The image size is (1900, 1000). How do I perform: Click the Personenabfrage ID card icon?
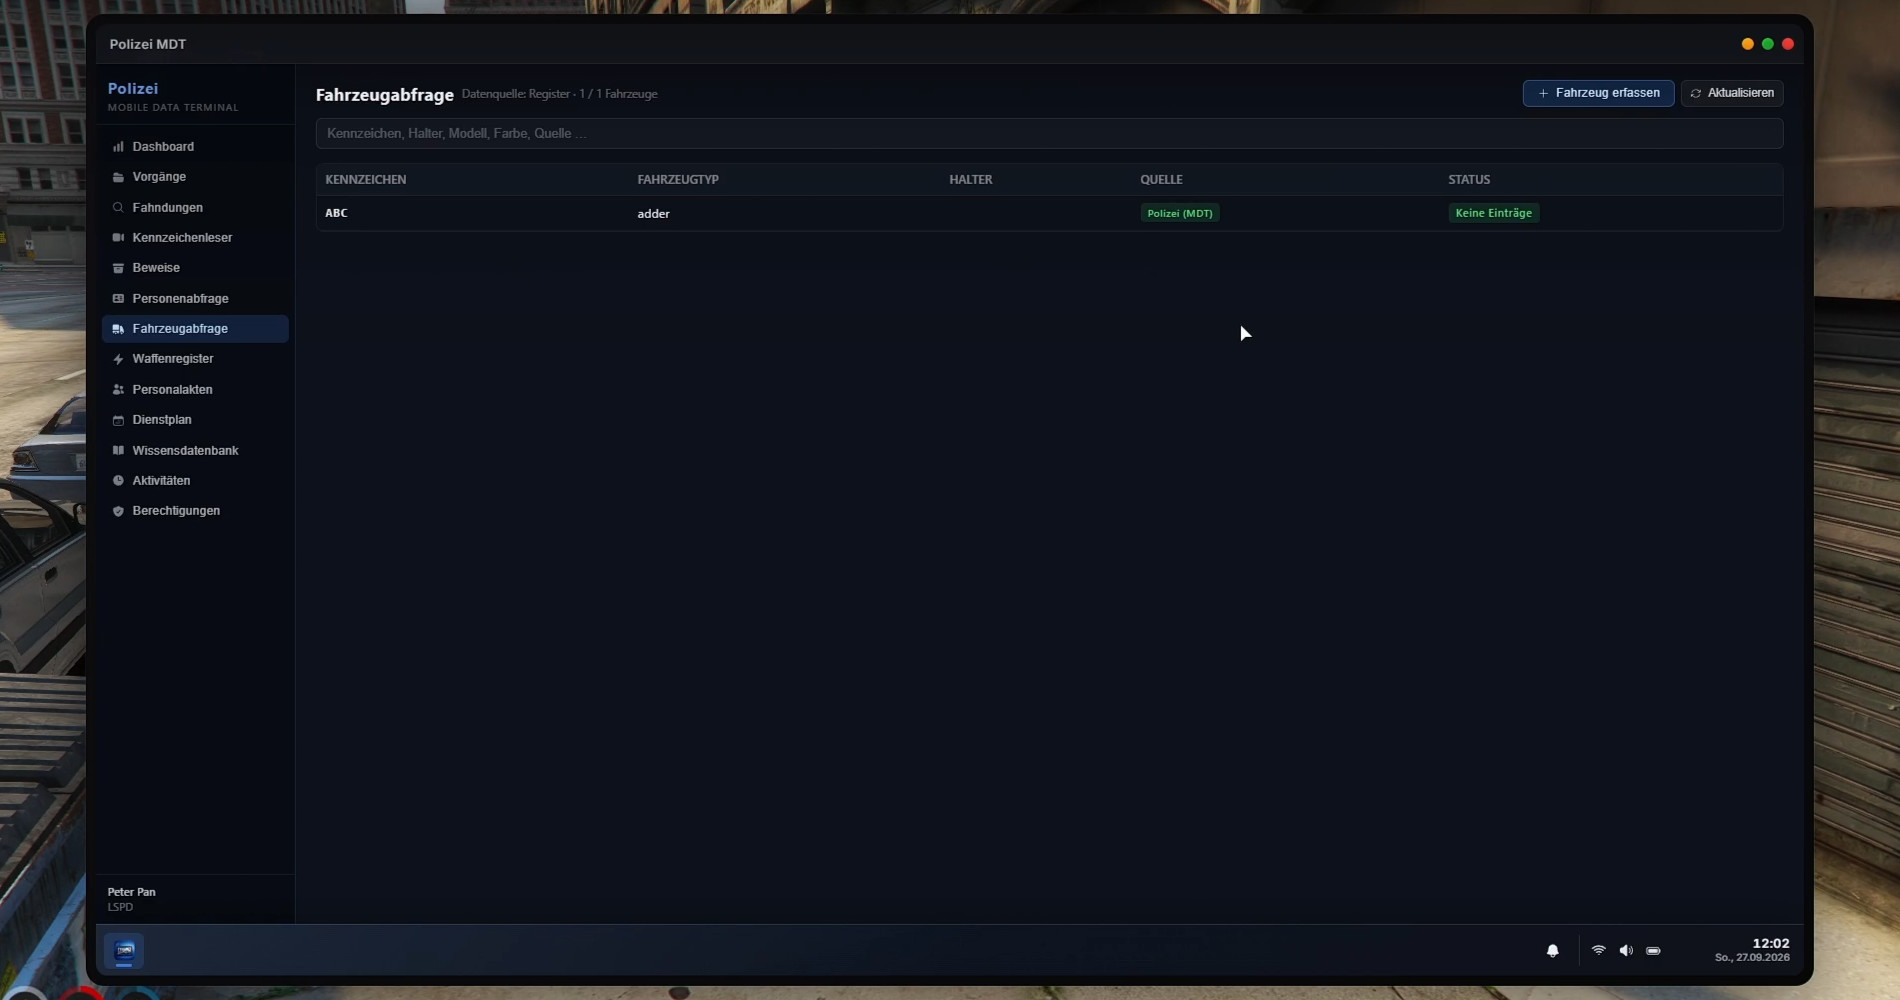[118, 298]
